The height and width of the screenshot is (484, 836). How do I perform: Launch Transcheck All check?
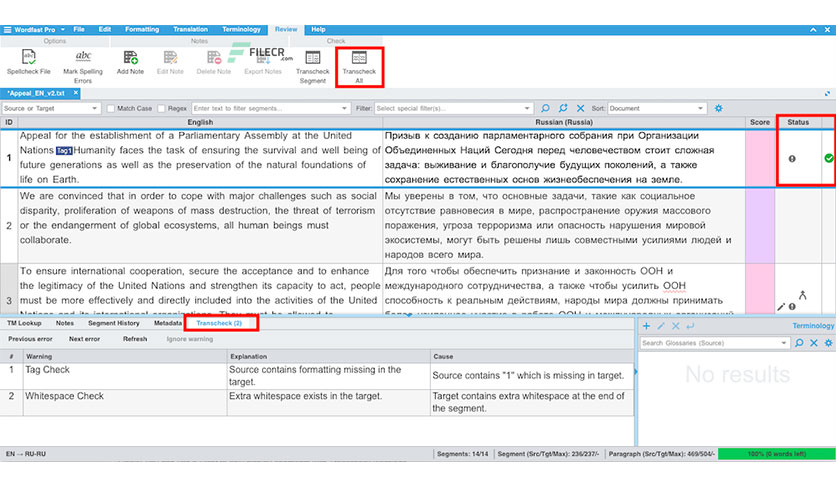point(359,66)
